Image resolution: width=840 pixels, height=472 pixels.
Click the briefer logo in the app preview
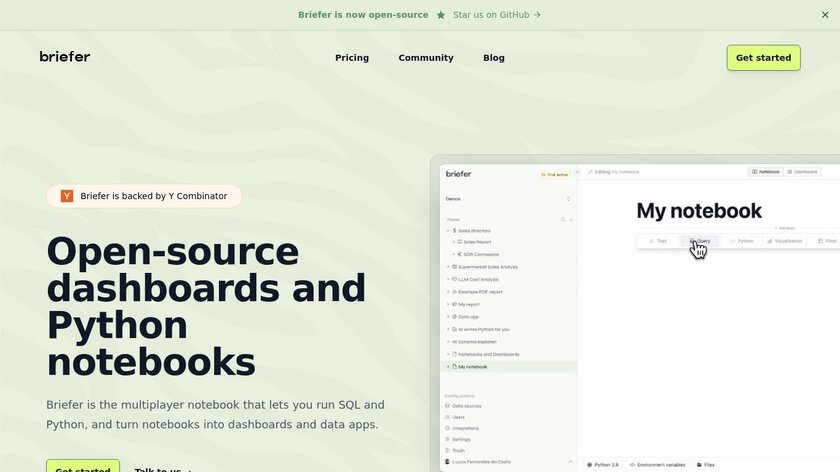click(459, 174)
